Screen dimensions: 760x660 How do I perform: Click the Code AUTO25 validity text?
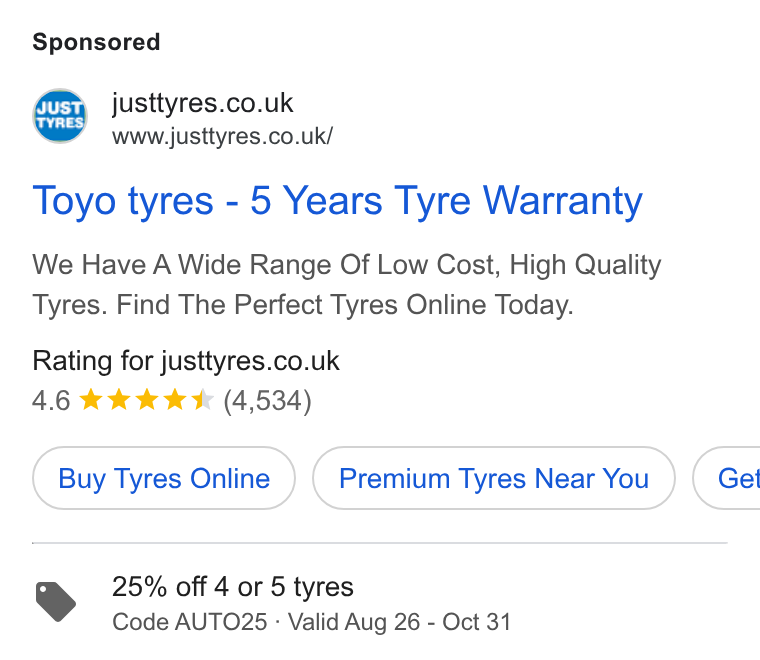click(312, 622)
